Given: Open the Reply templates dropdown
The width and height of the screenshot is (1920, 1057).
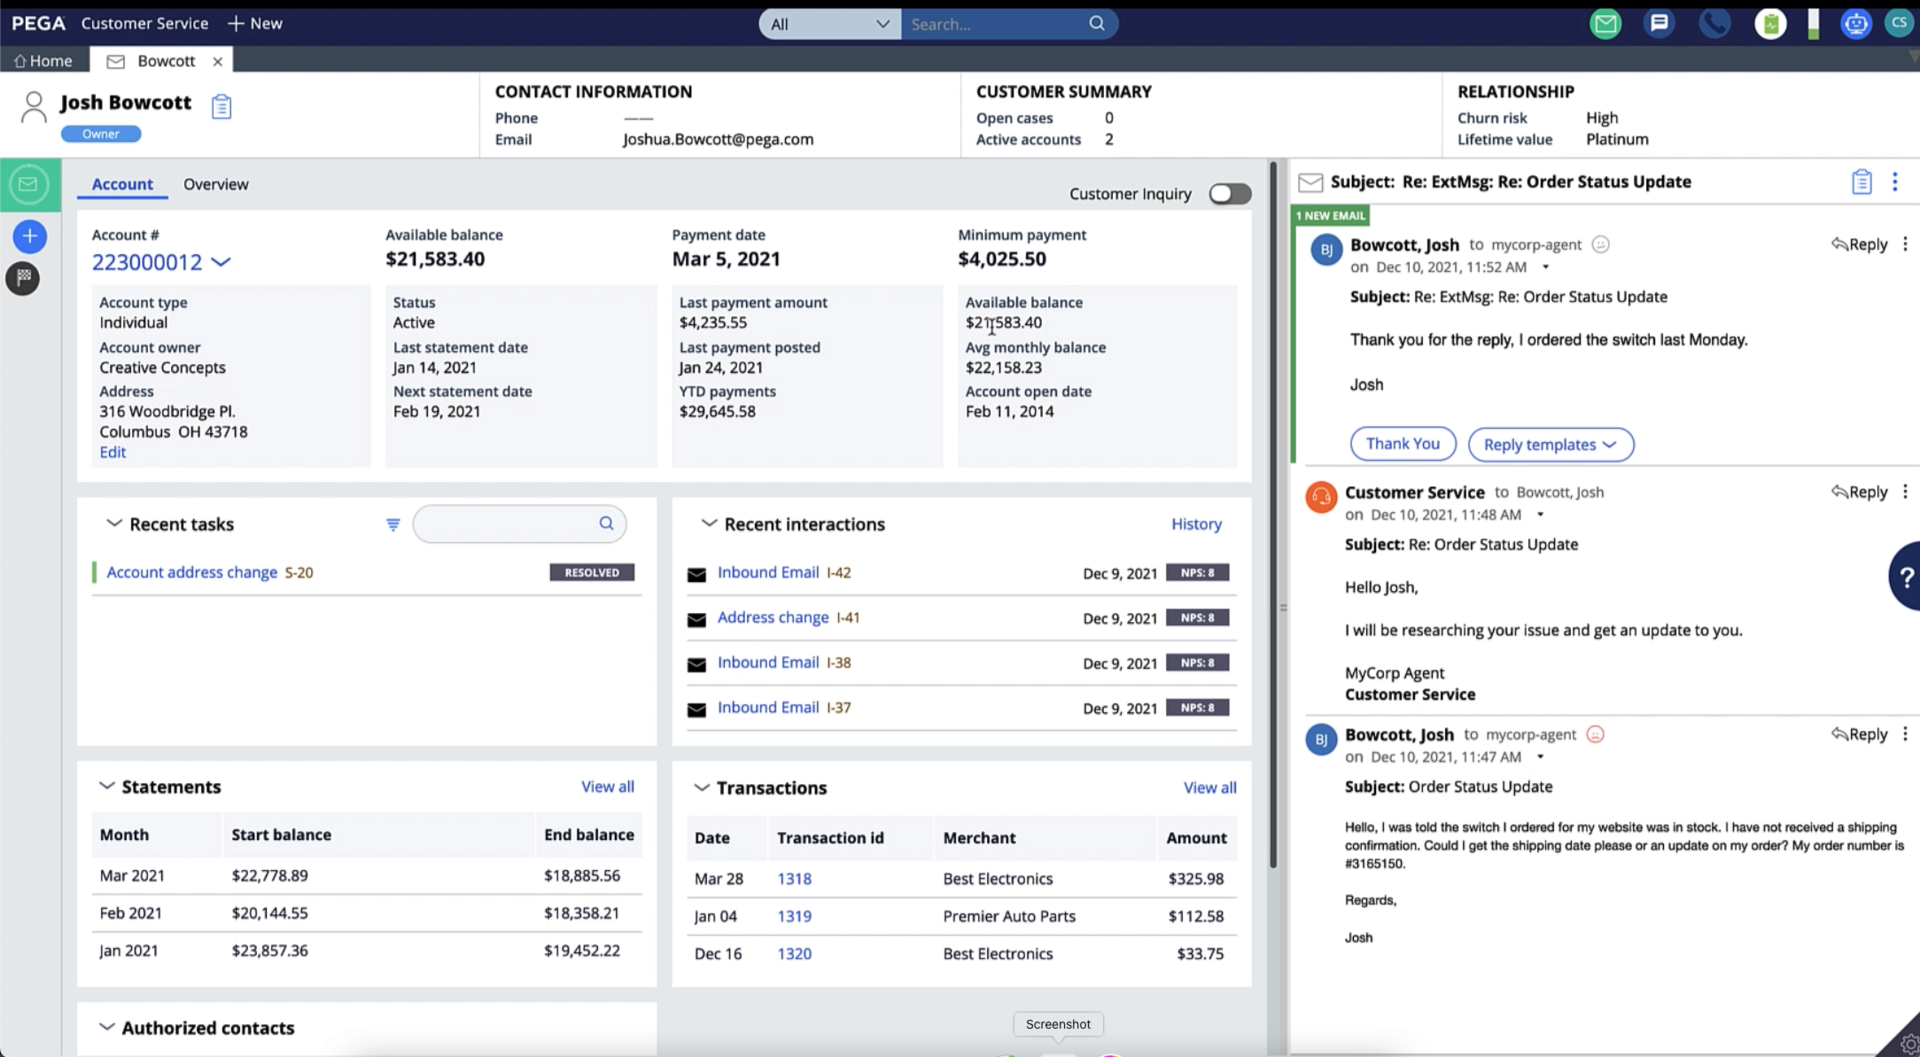Looking at the screenshot, I should (1550, 445).
